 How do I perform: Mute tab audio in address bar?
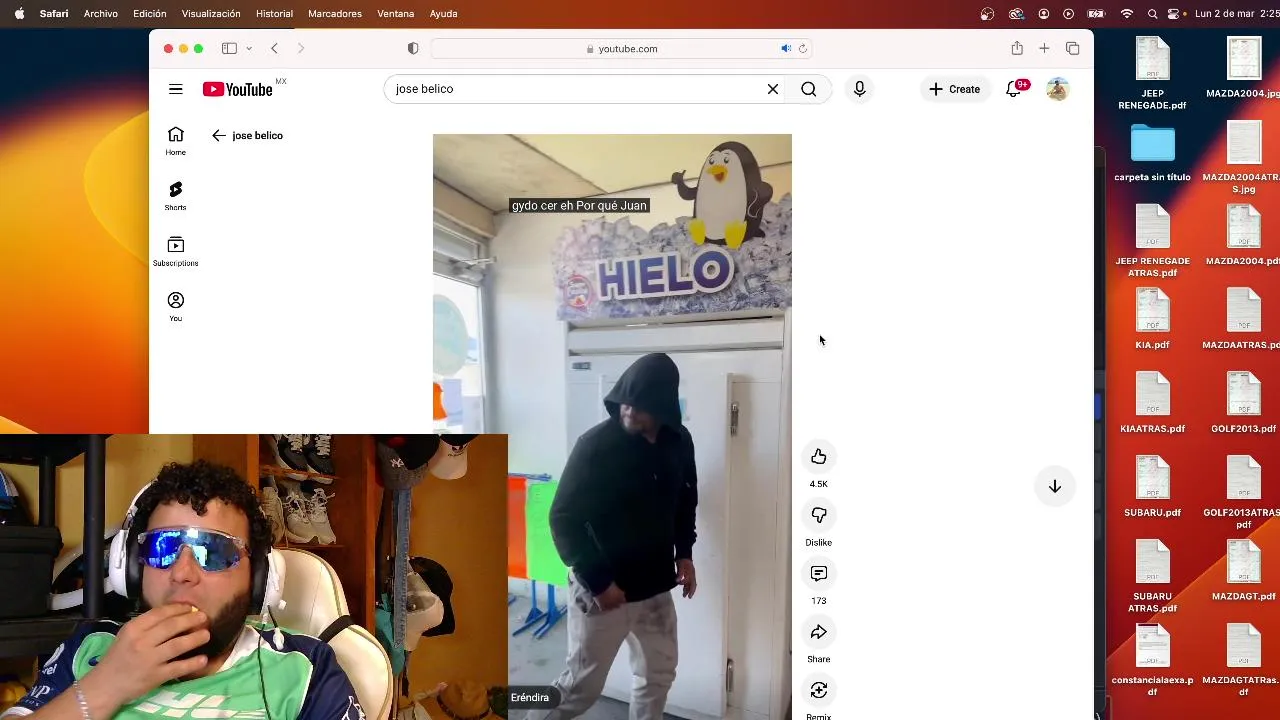(x=786, y=48)
